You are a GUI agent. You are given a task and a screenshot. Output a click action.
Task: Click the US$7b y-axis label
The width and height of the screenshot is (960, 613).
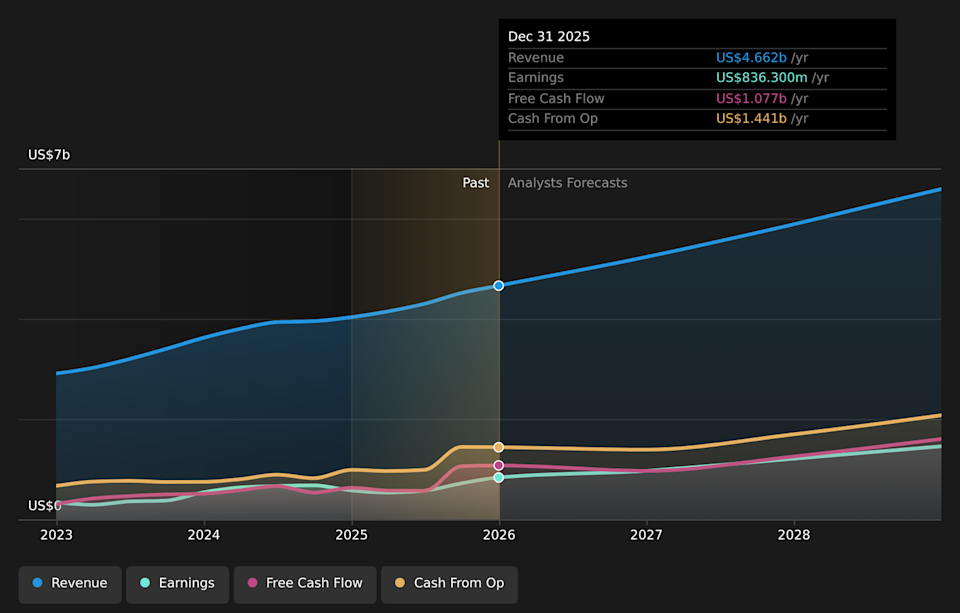click(x=49, y=155)
